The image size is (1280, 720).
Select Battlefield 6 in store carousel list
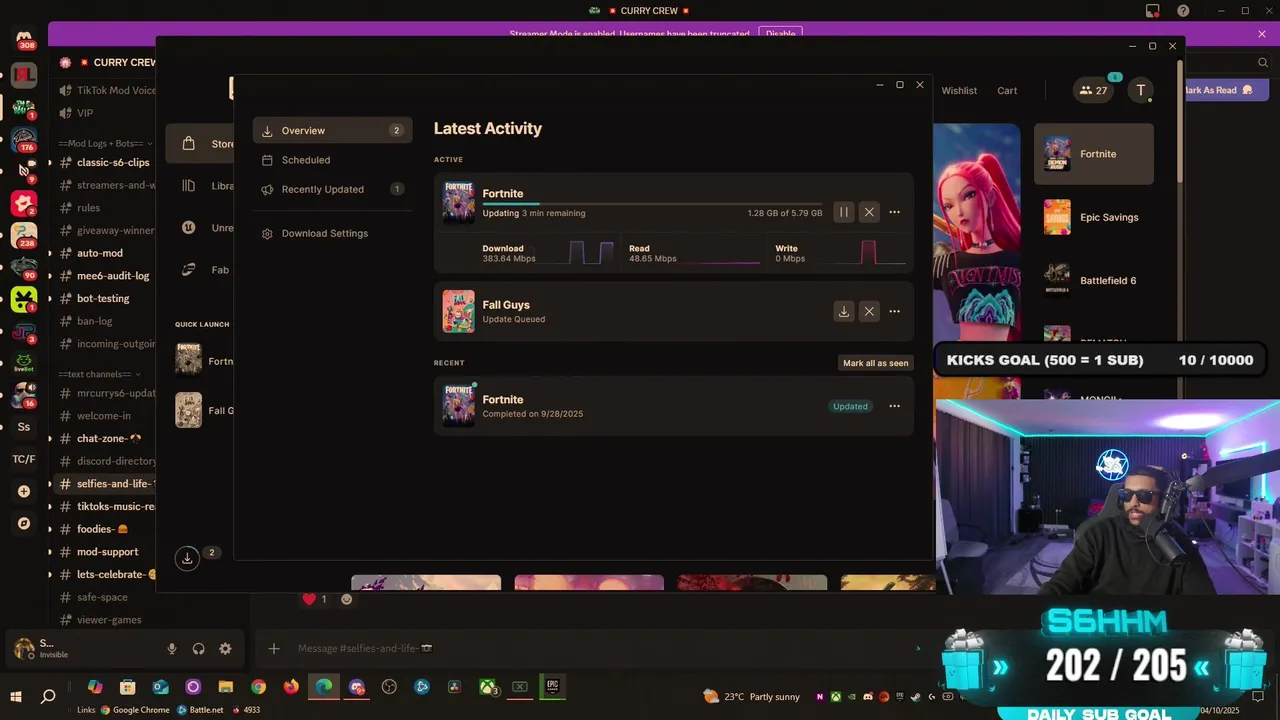(x=1094, y=280)
